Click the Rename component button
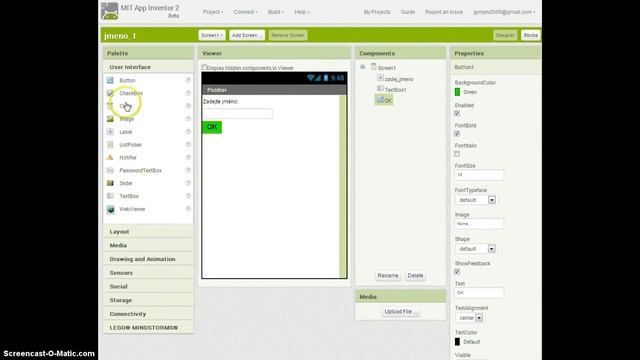640x360 pixels. click(388, 276)
